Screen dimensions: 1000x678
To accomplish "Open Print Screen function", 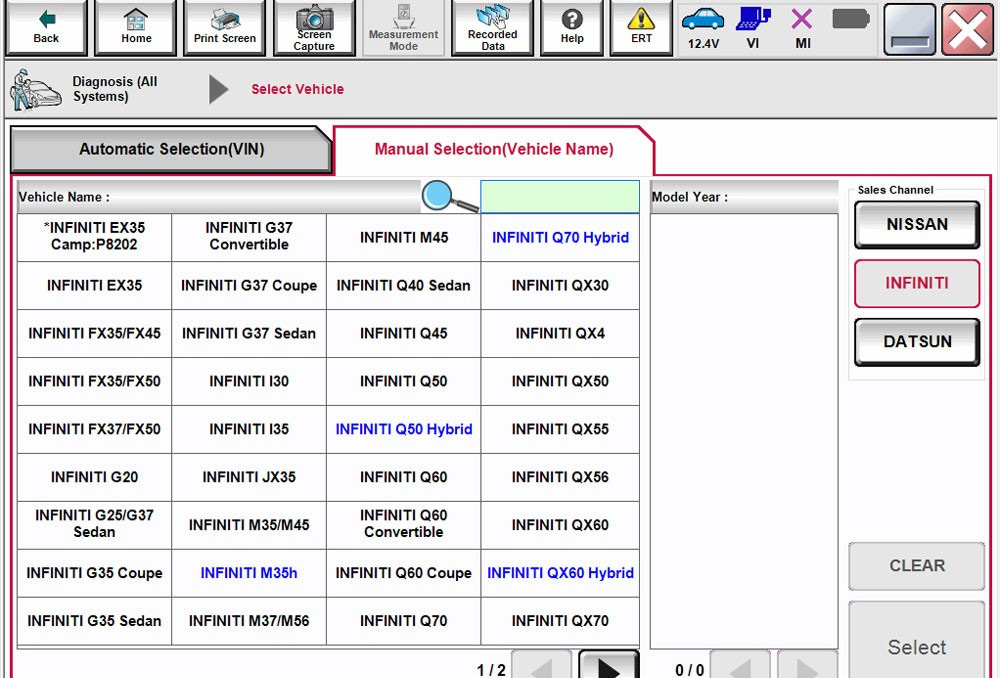I will (224, 27).
